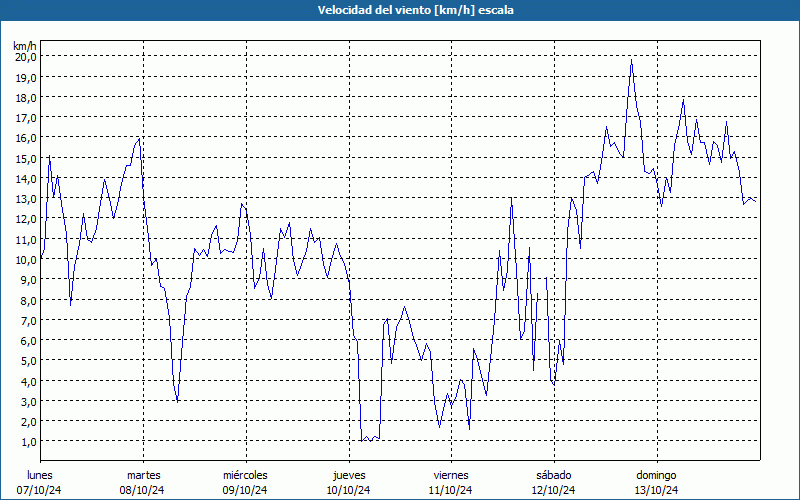The image size is (800, 500).
Task: Click the 18,0 y-axis value
Action: pos(26,97)
